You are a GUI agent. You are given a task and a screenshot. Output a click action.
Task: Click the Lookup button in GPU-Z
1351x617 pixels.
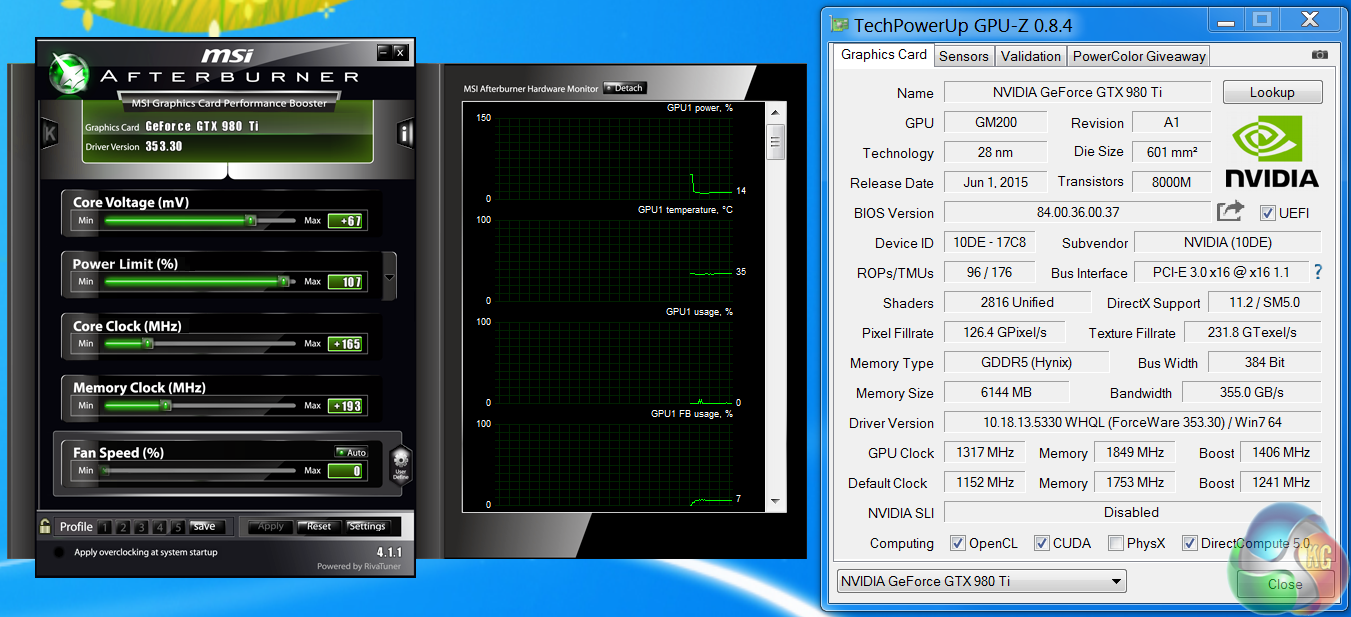coord(1272,92)
